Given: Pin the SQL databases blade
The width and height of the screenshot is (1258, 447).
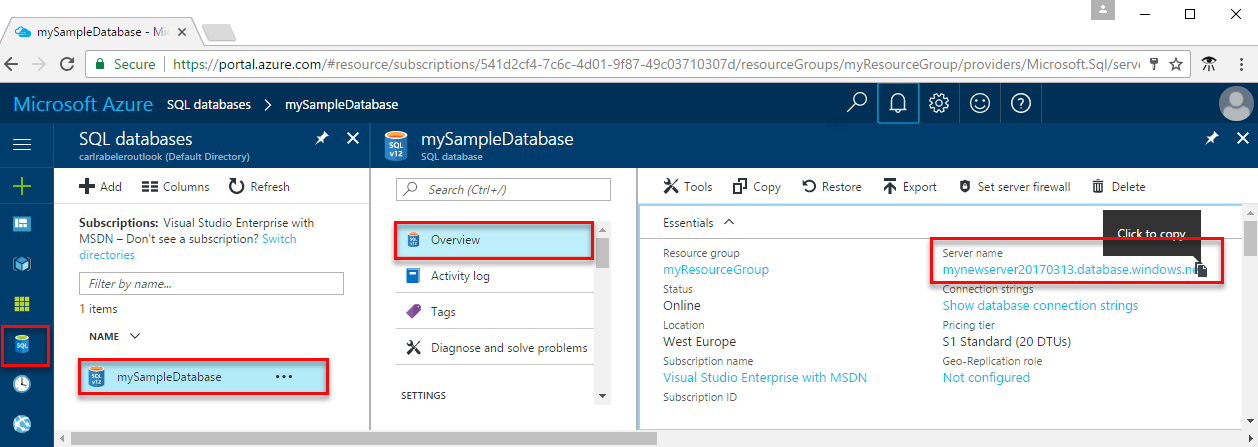Looking at the screenshot, I should [x=322, y=139].
